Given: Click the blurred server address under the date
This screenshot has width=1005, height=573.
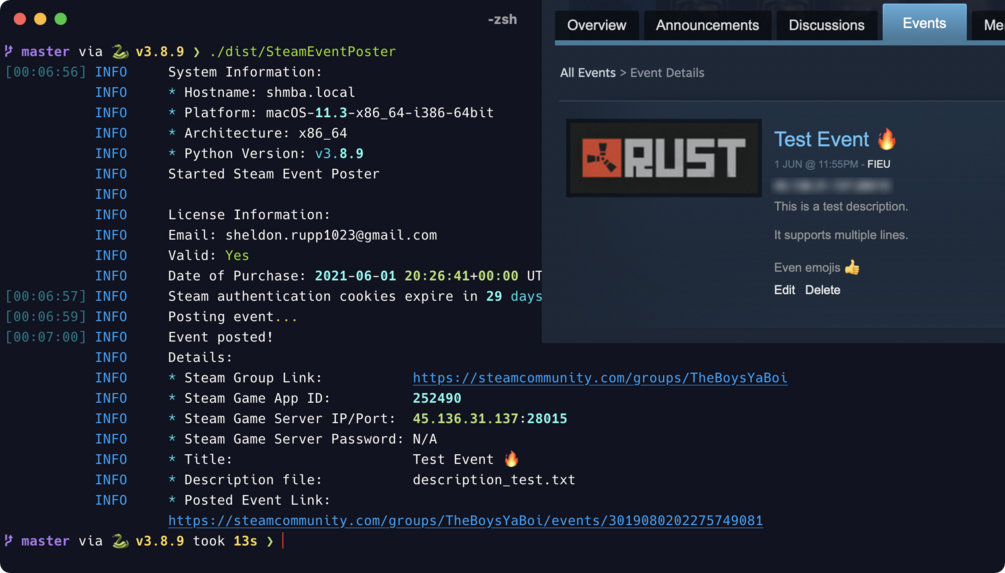Looking at the screenshot, I should 832,186.
